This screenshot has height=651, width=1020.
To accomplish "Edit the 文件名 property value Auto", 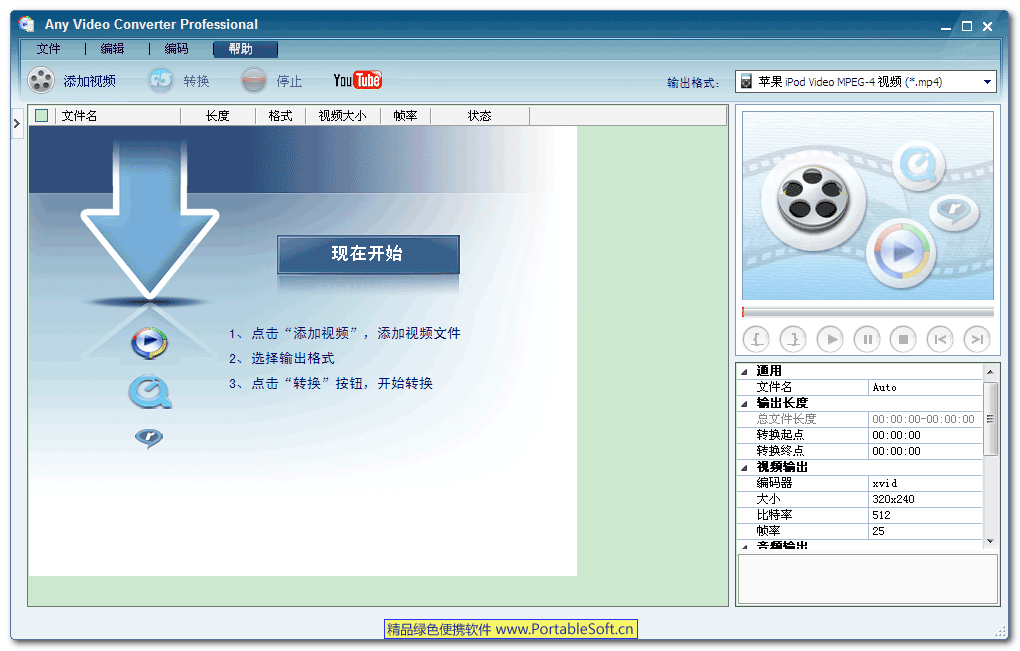I will point(925,388).
